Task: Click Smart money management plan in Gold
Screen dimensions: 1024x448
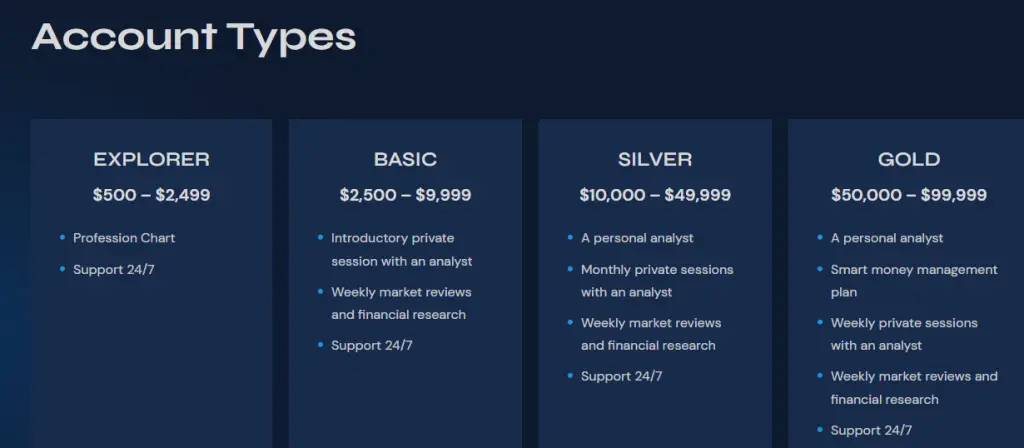Action: [x=914, y=281]
